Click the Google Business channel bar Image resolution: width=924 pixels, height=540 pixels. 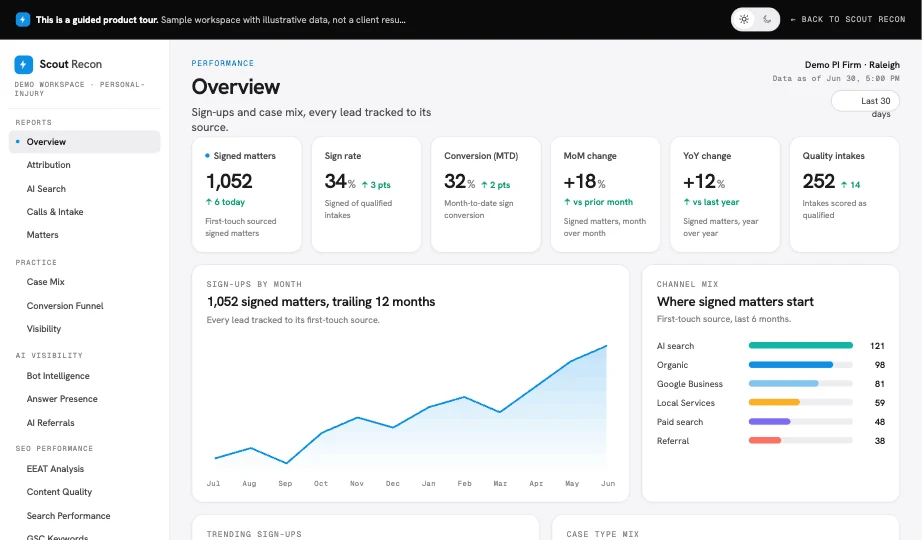tap(800, 384)
